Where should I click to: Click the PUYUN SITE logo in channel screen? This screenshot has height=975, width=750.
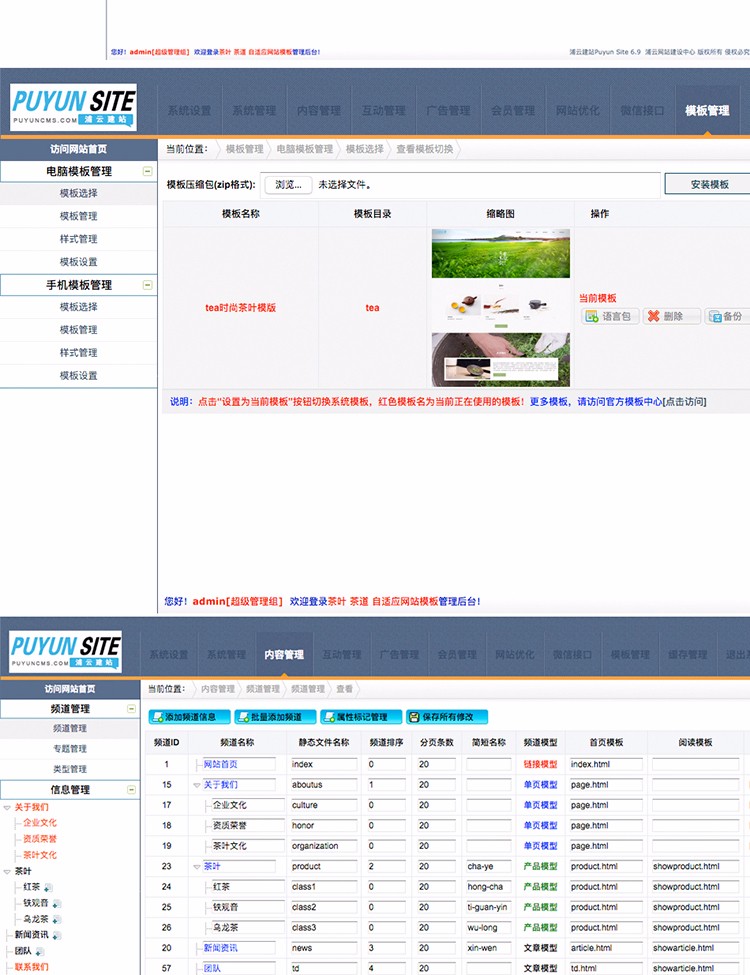point(65,651)
